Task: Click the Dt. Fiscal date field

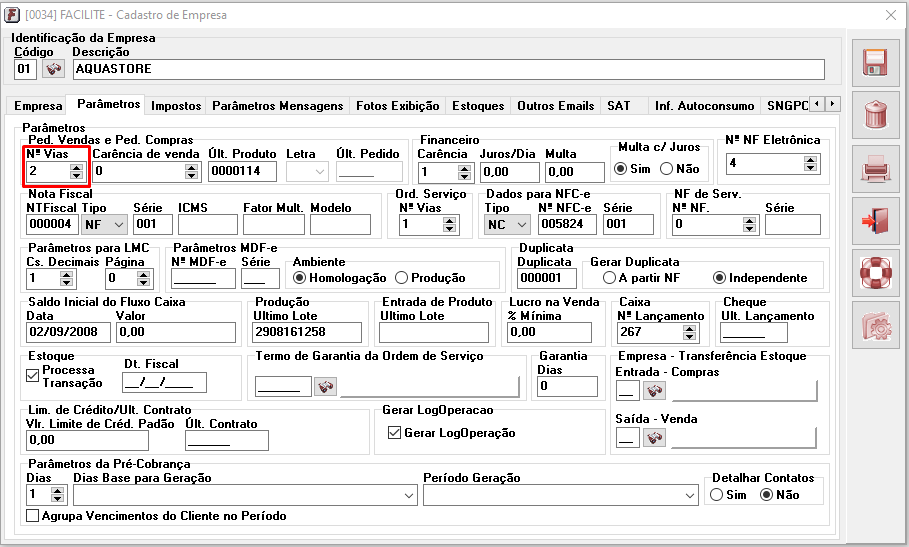Action: (164, 382)
